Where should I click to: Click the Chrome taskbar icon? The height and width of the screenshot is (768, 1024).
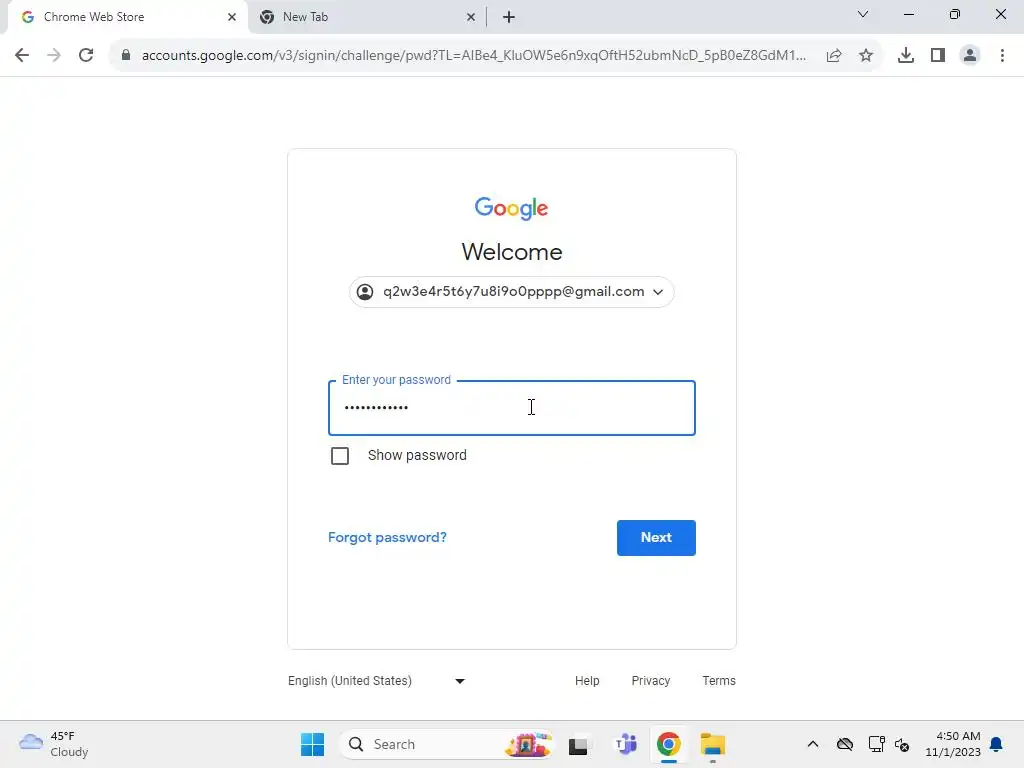pos(668,744)
